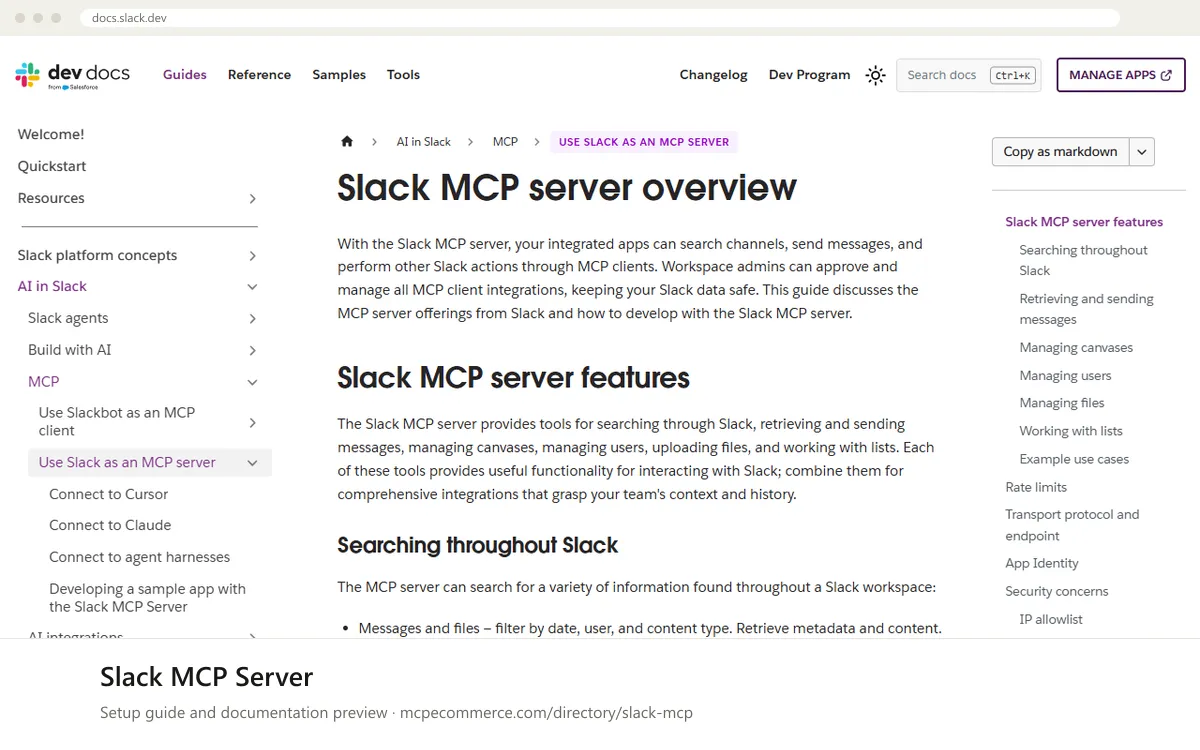Screen dimensions: 1200x750
Task: Click the Copy as markdown button
Action: (1060, 152)
